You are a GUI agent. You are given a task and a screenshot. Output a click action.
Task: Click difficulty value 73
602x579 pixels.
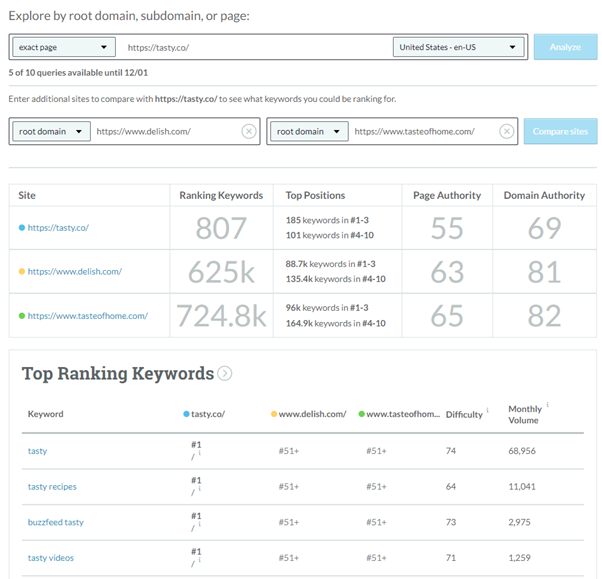click(x=451, y=522)
